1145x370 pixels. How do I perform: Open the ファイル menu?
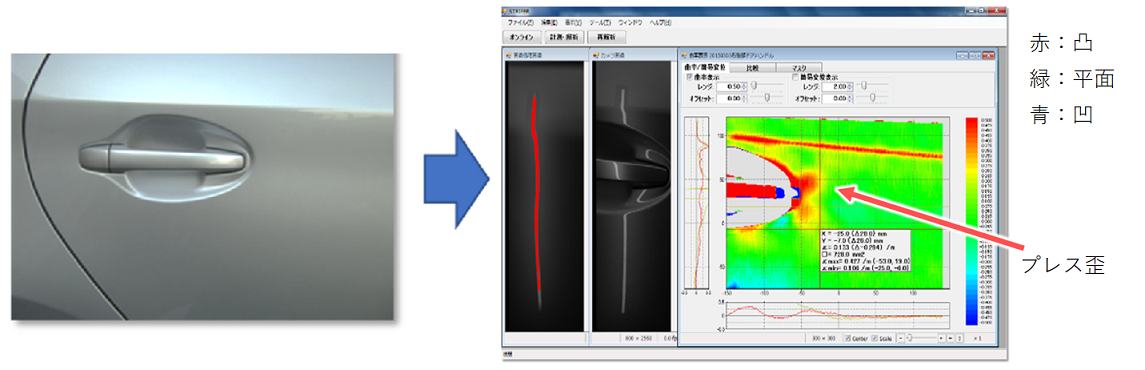click(x=521, y=23)
